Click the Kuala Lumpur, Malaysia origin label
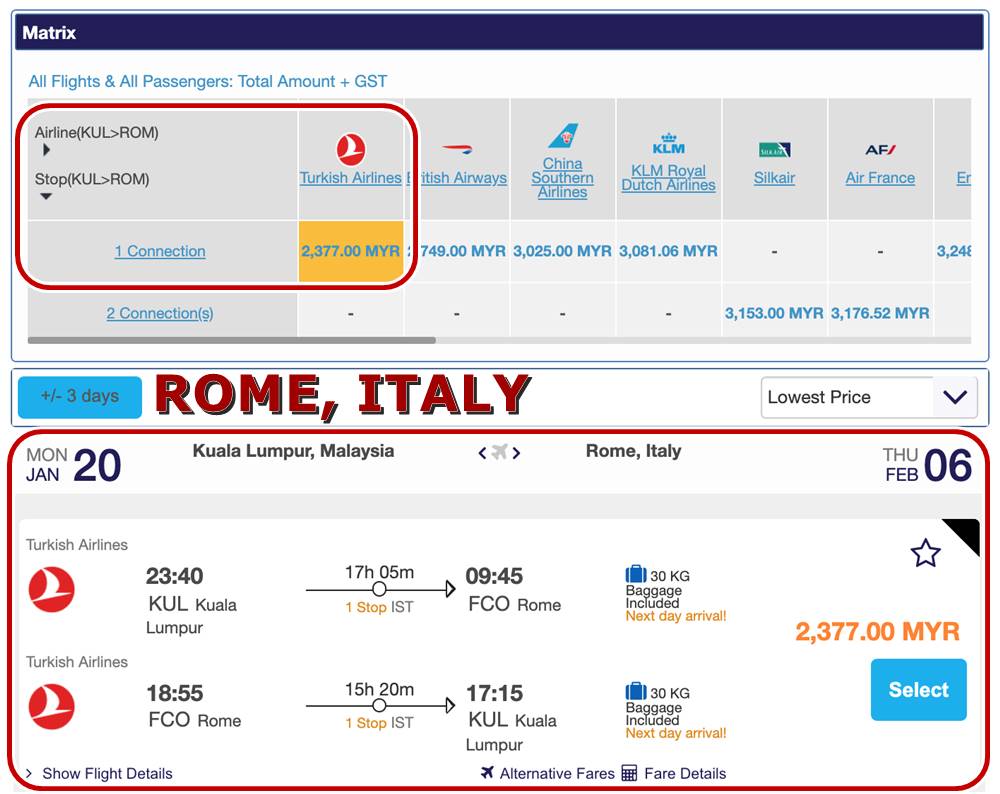Screen dimensions: 1000x794 pos(293,451)
